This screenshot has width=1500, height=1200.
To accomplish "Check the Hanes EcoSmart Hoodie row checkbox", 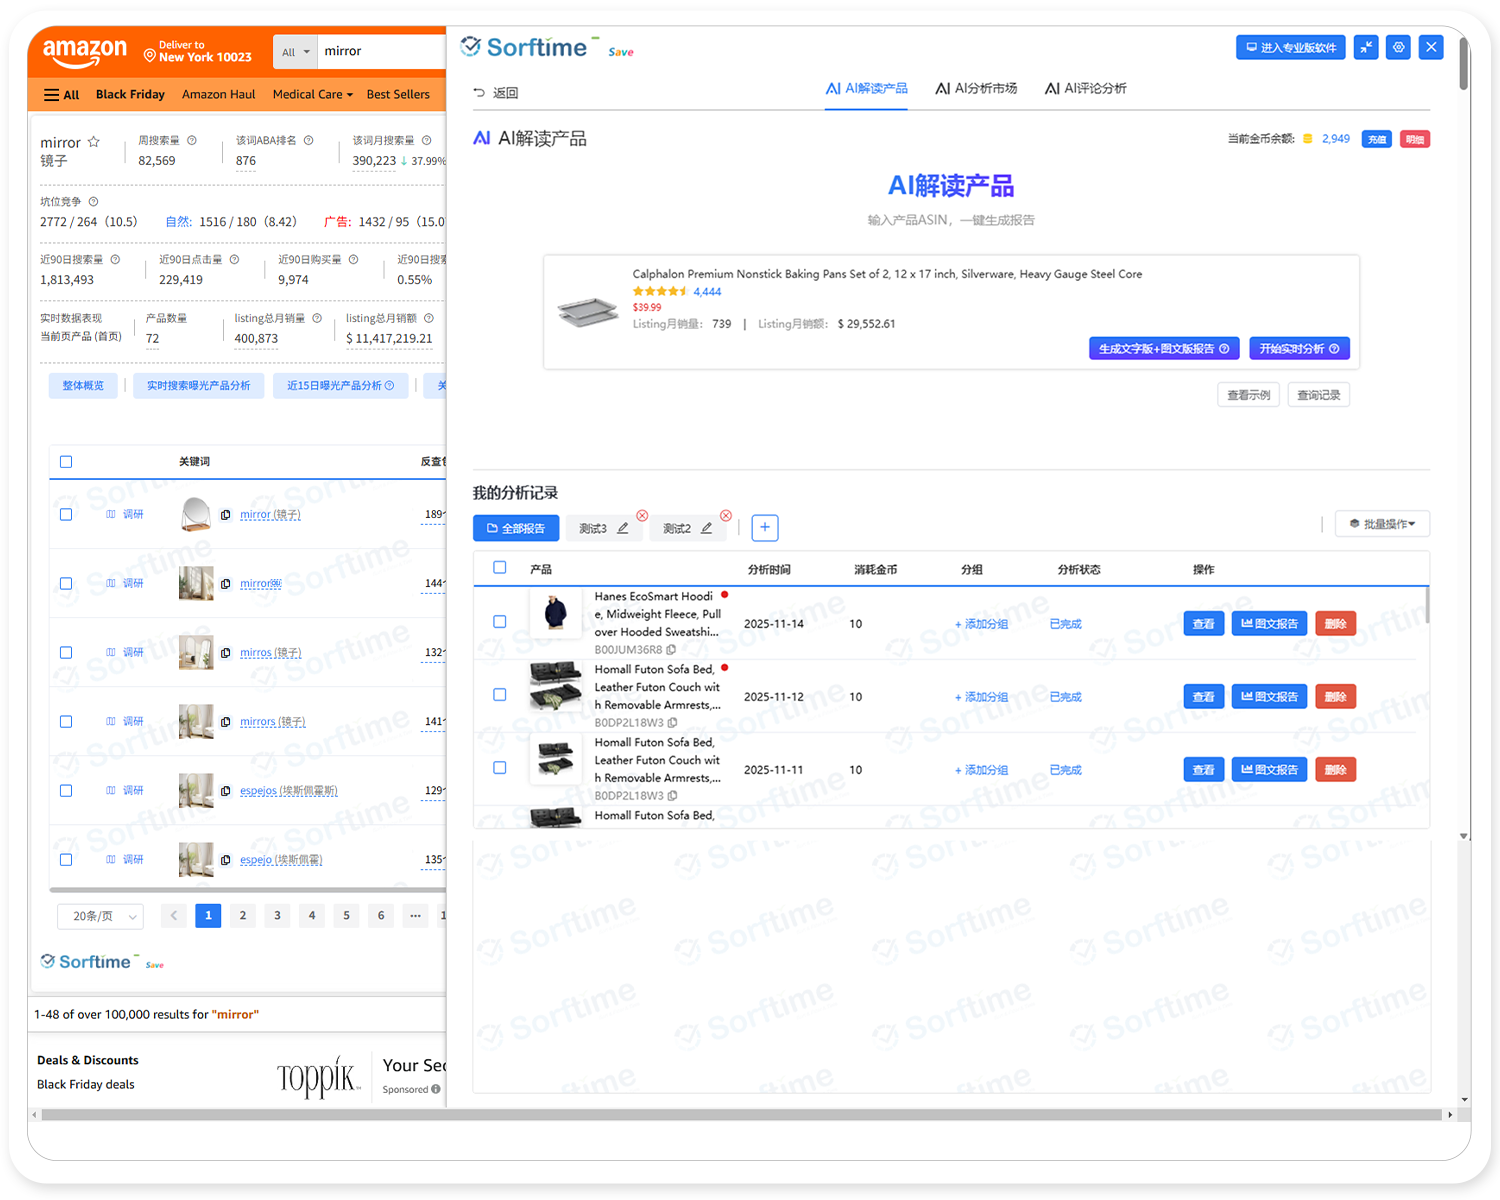I will 500,622.
